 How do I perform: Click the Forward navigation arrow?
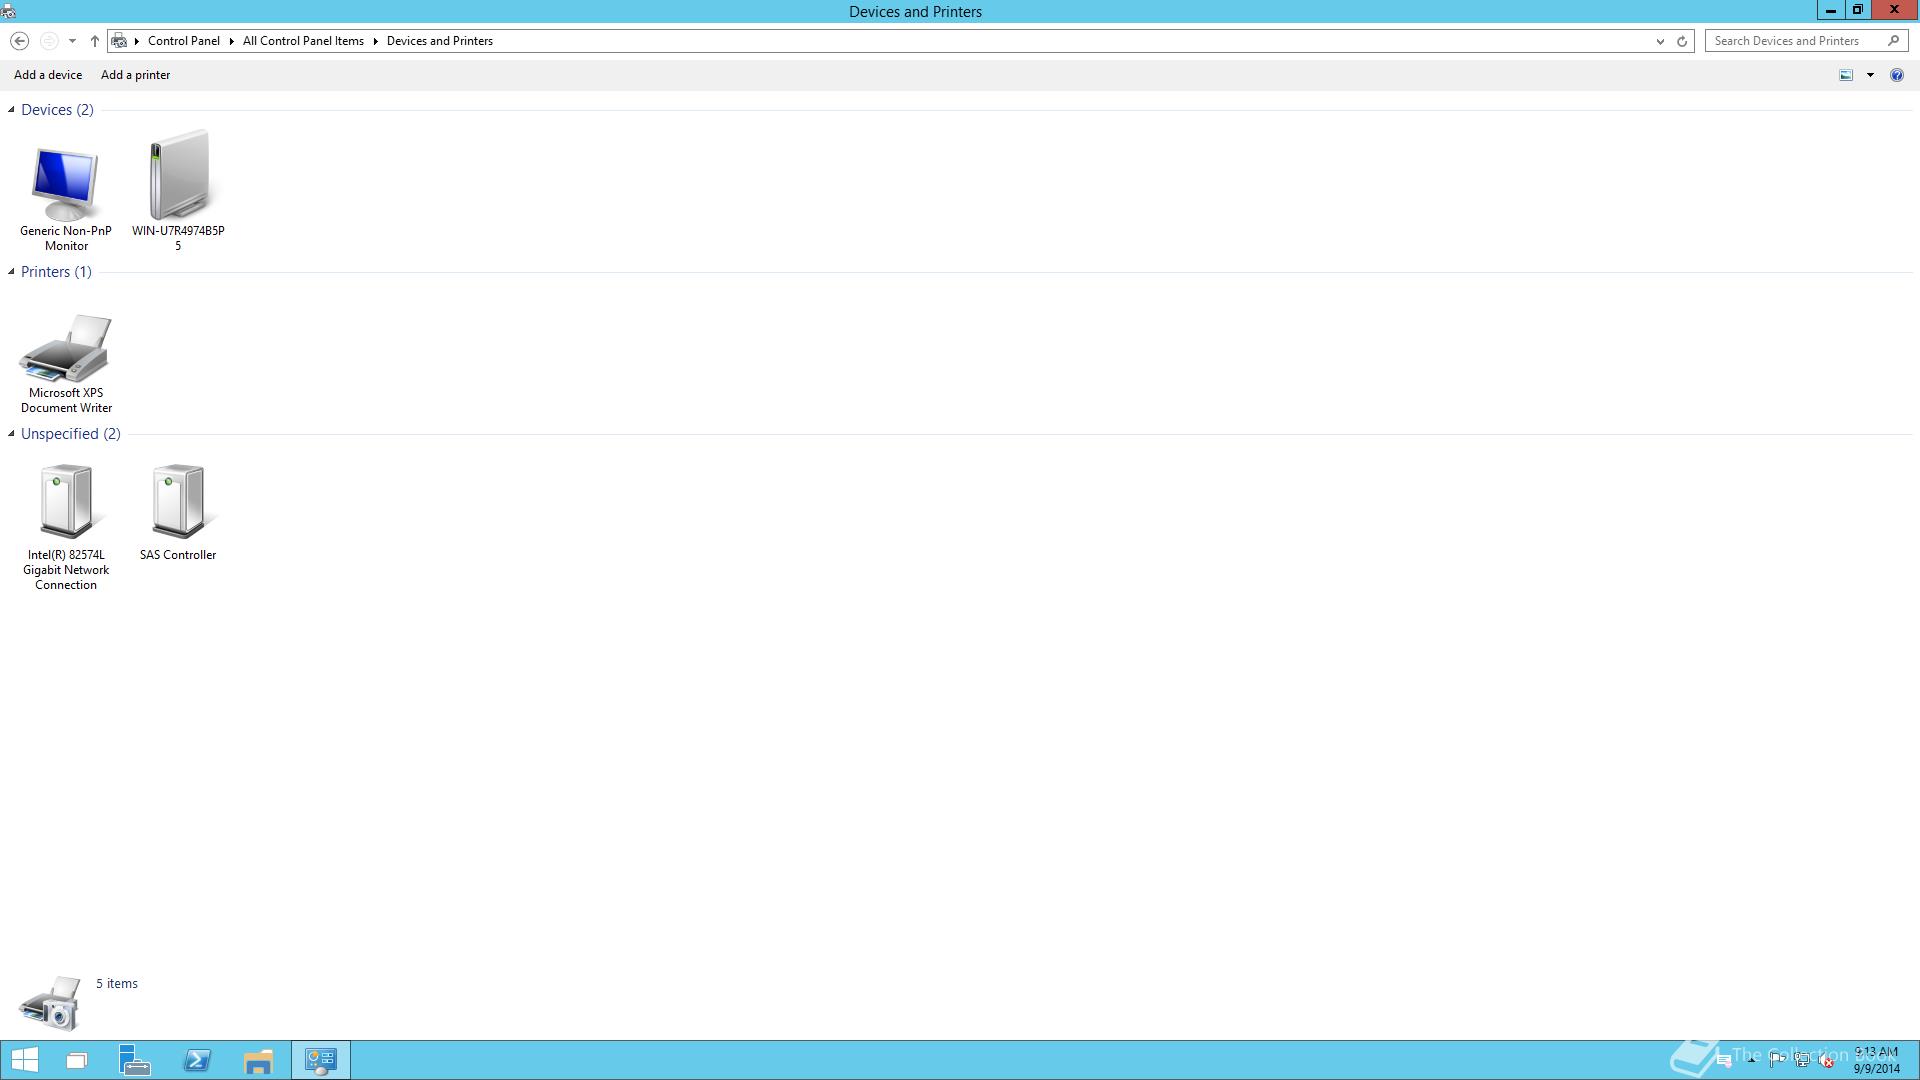48,41
